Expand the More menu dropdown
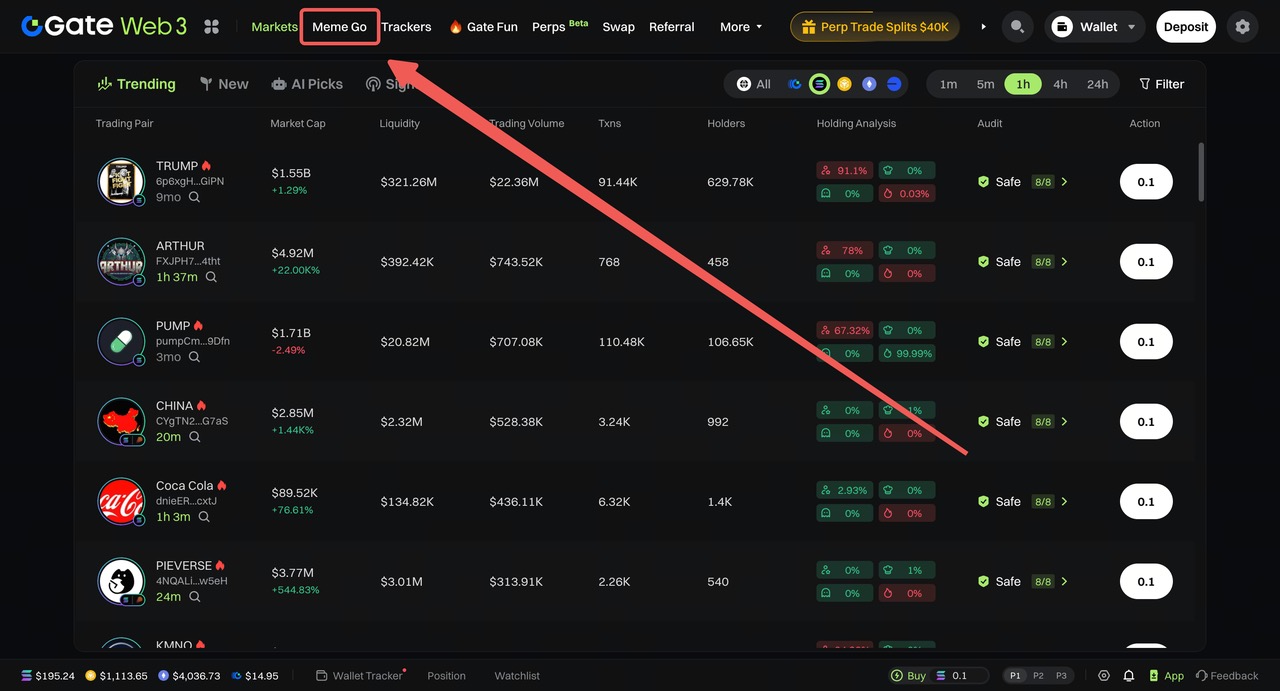 [x=741, y=27]
